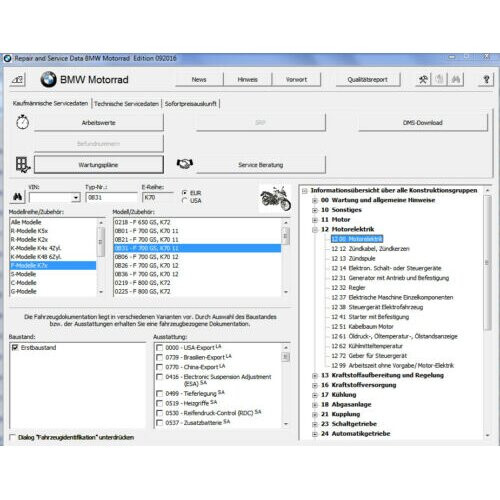Image resolution: width=500 pixels, height=500 pixels.
Task: Click the Service Beratung button
Action: [x=261, y=165]
